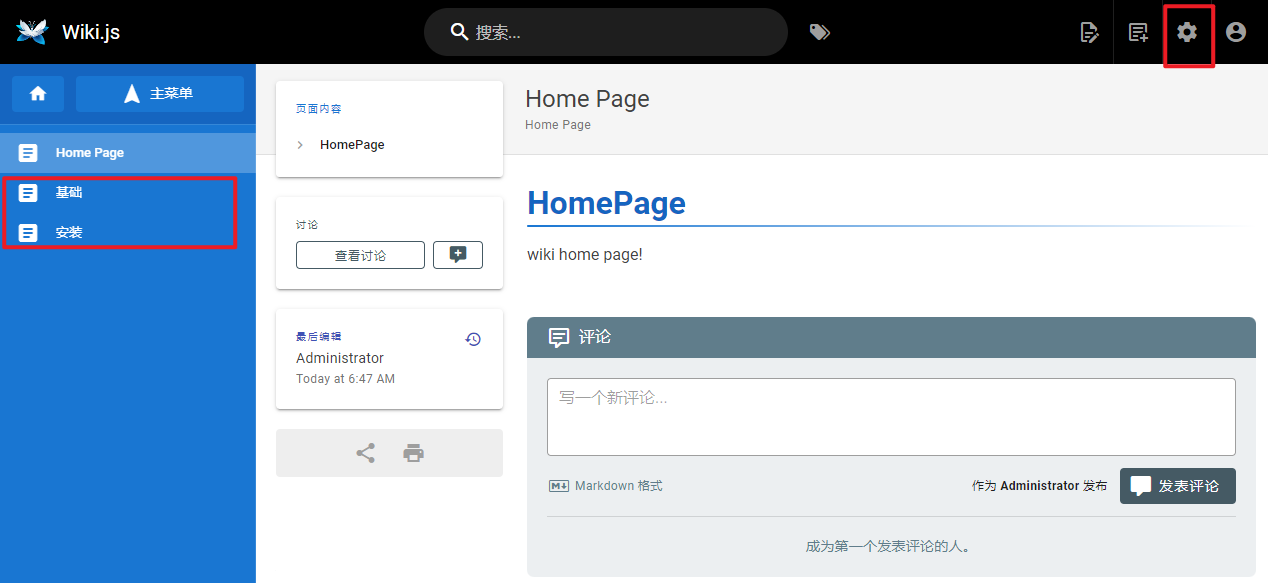The height and width of the screenshot is (583, 1268).
Task: Click 发表评论 button
Action: point(1178,486)
